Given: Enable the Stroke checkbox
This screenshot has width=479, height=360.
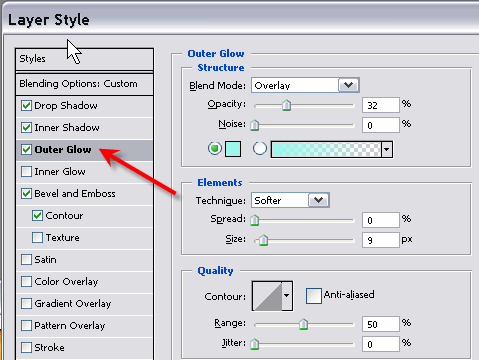Looking at the screenshot, I should tap(26, 348).
